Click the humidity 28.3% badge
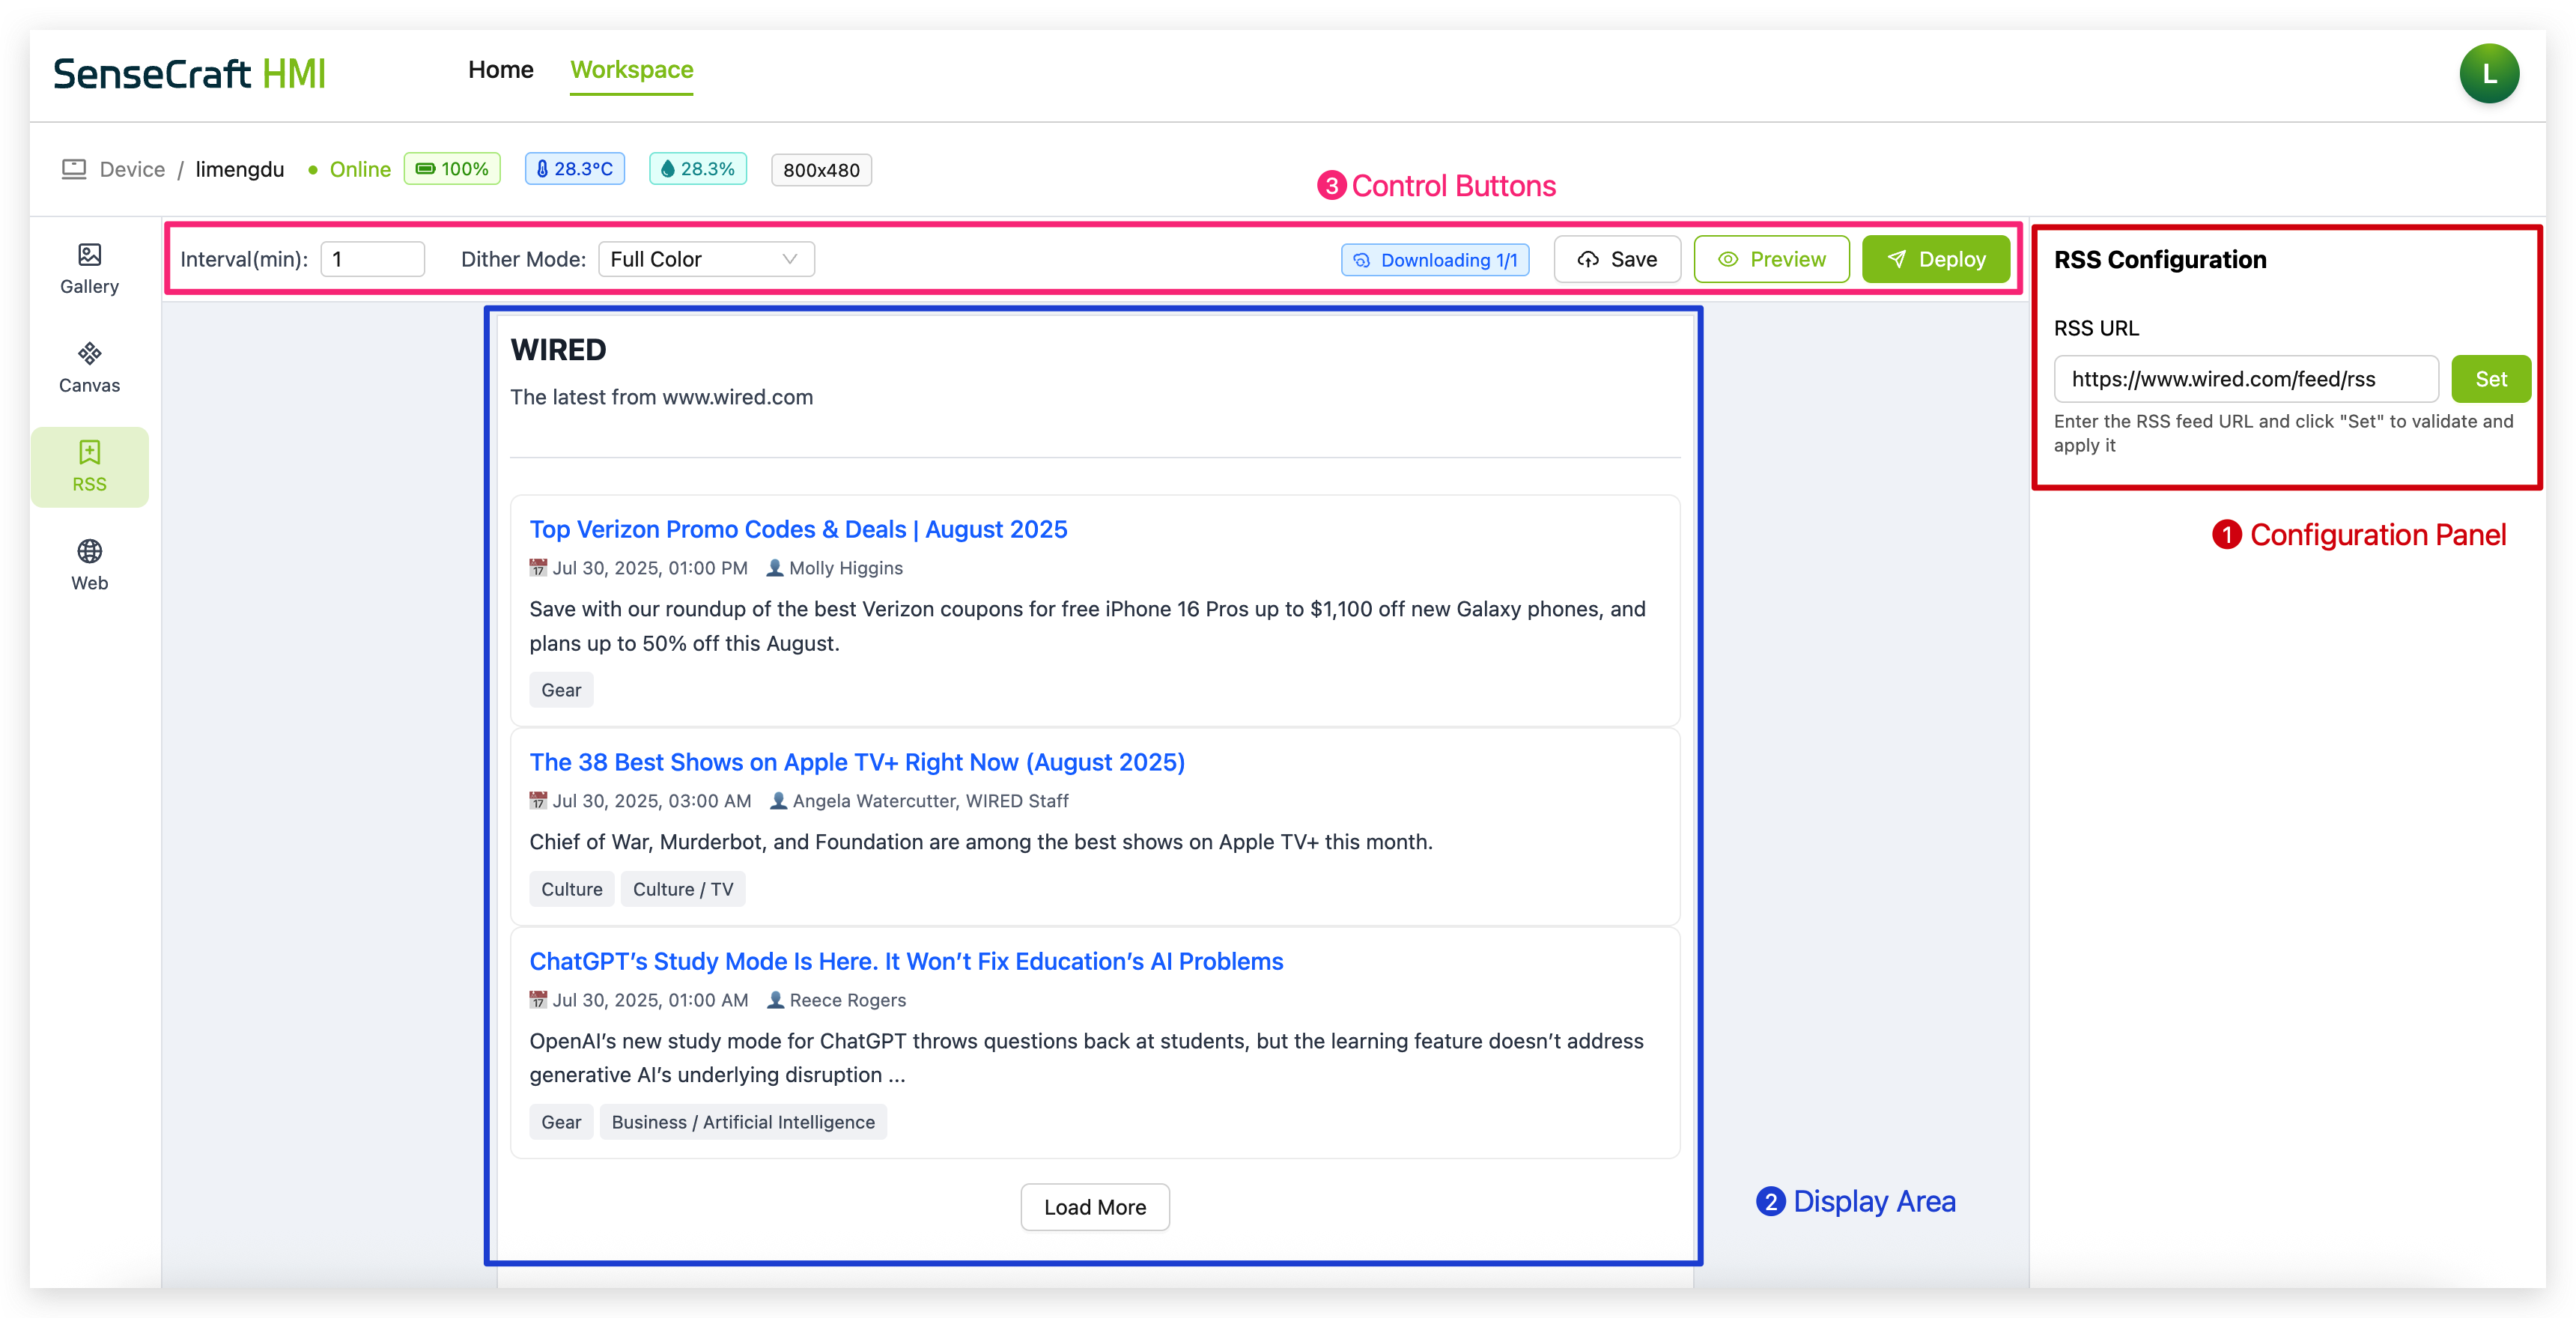 coord(698,169)
